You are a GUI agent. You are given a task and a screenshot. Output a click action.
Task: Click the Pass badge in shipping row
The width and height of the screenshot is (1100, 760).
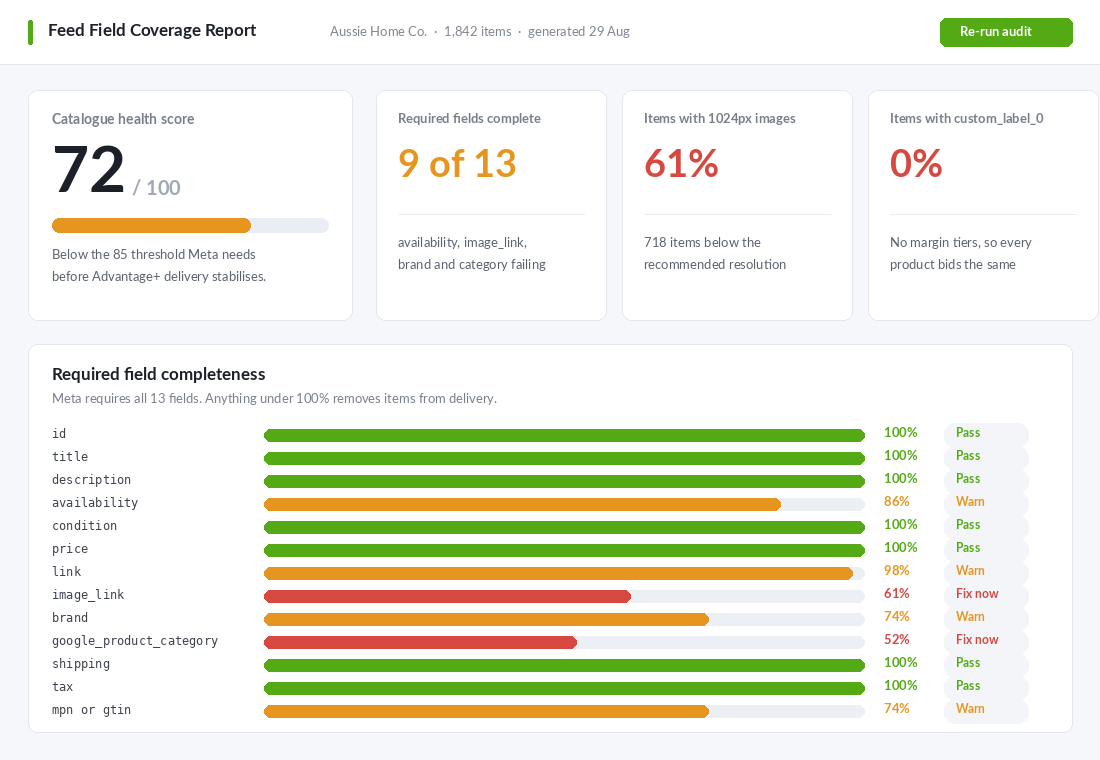pyautogui.click(x=986, y=663)
